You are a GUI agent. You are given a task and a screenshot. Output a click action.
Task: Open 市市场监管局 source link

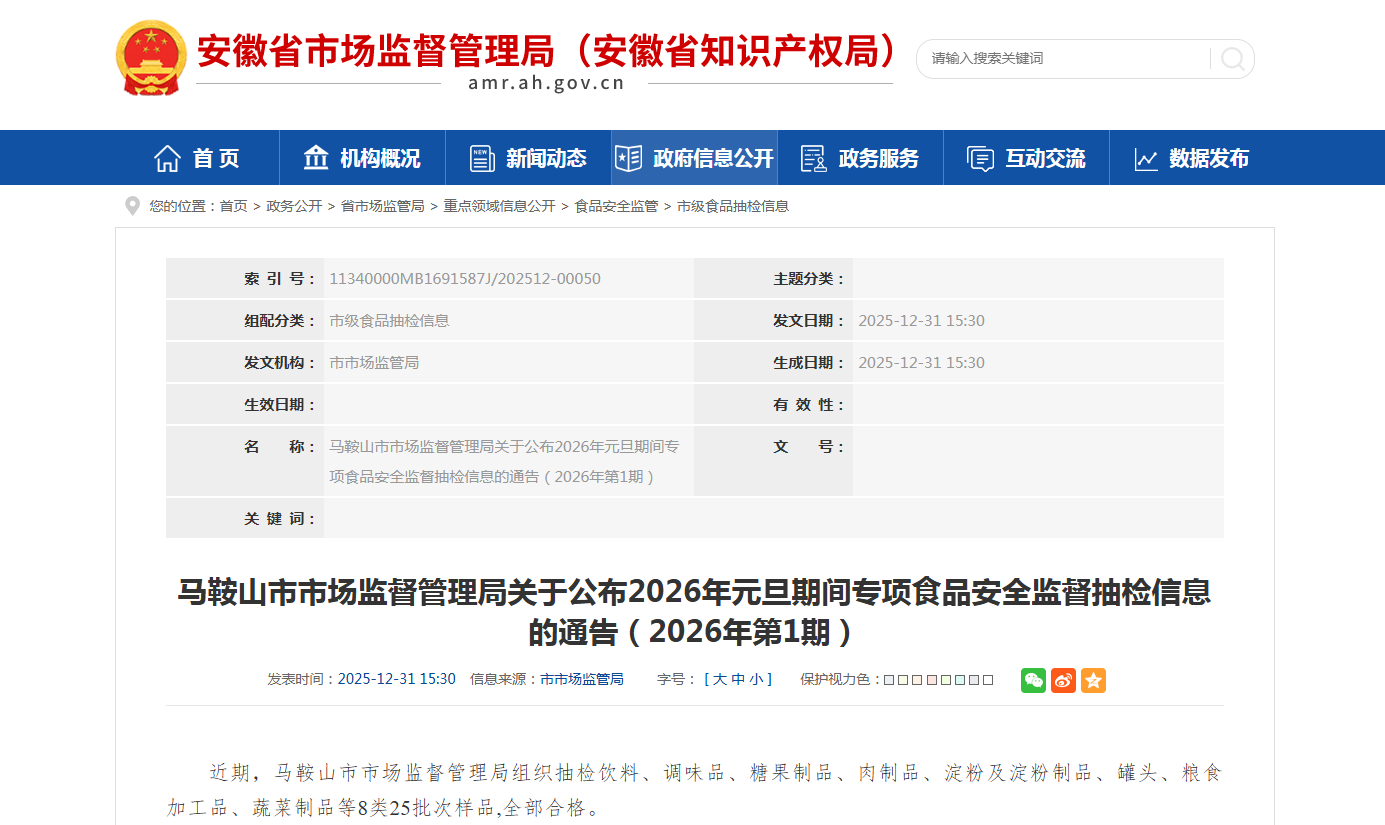pyautogui.click(x=582, y=679)
